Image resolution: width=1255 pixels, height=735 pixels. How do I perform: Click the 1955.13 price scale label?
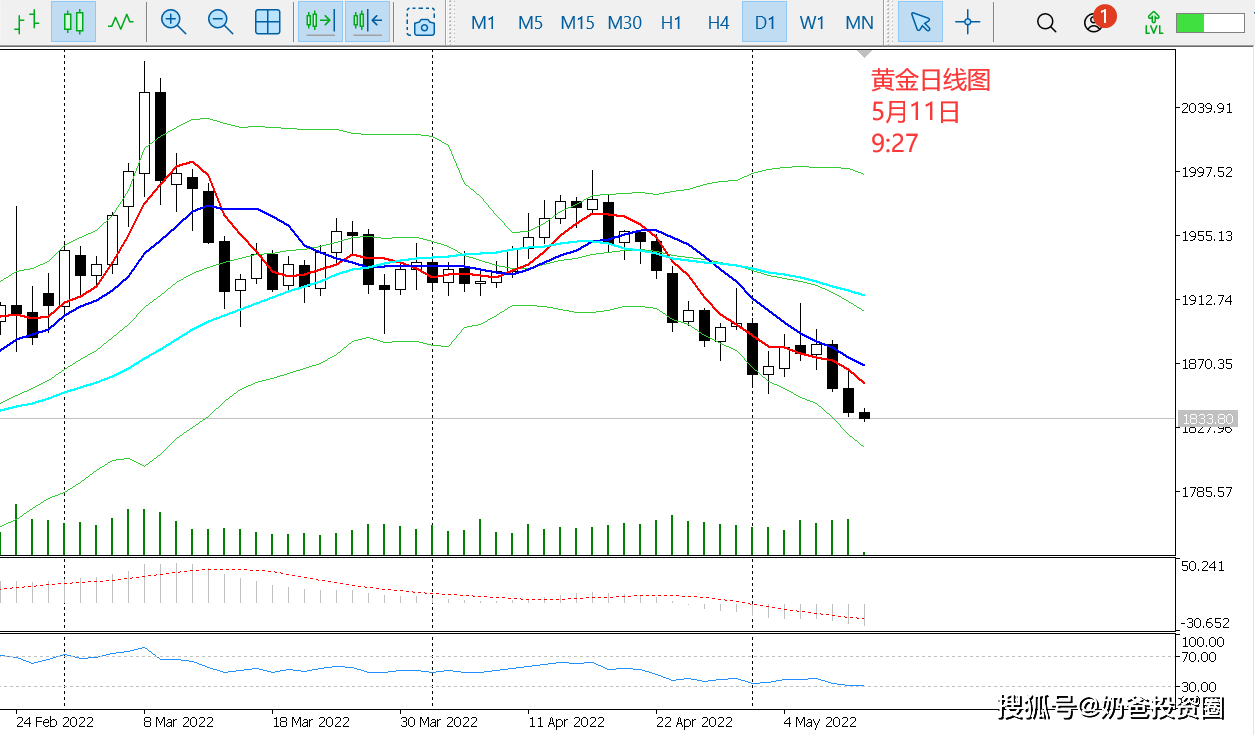[1207, 236]
